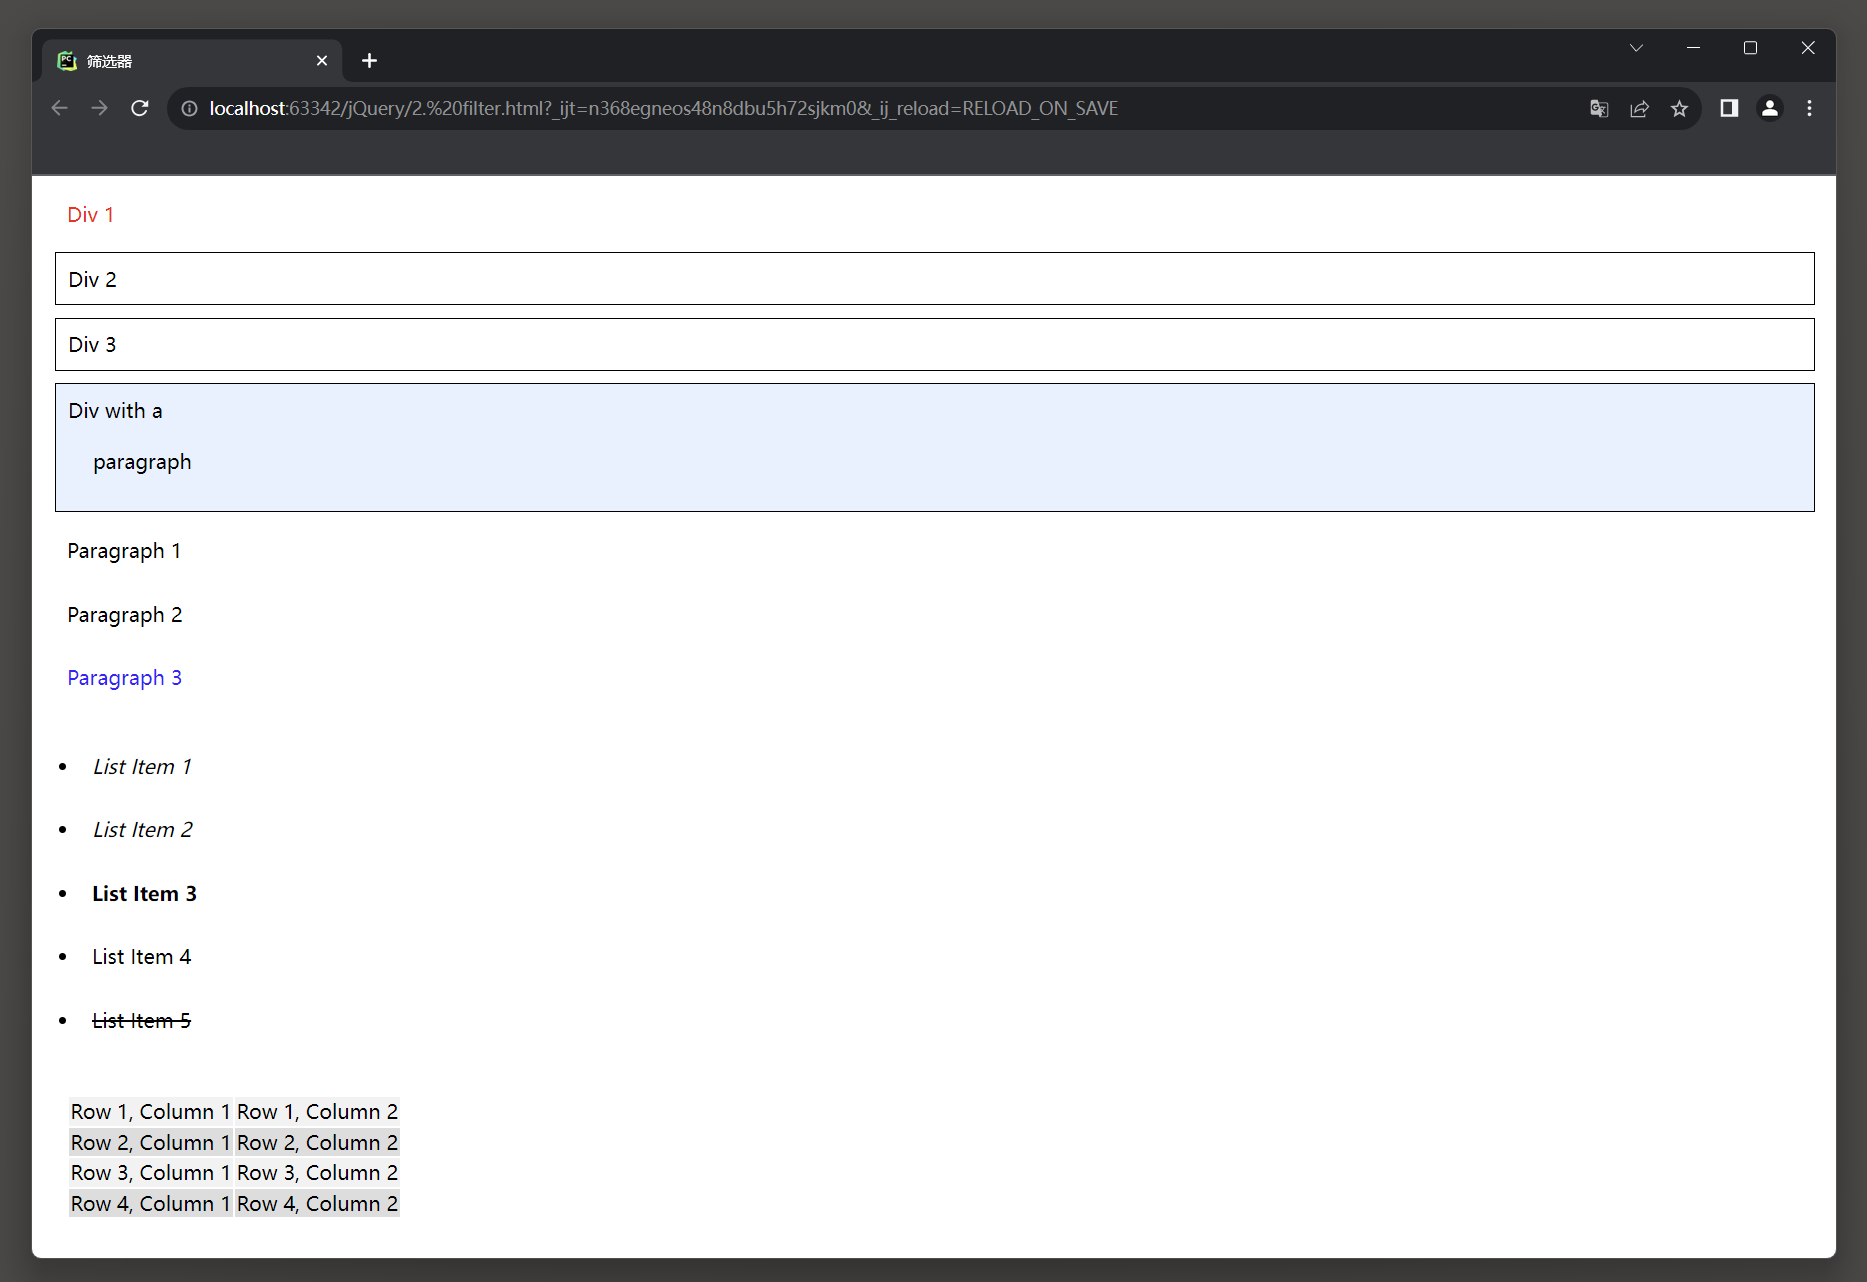
Task: Click the browser forward arrow
Action: point(99,108)
